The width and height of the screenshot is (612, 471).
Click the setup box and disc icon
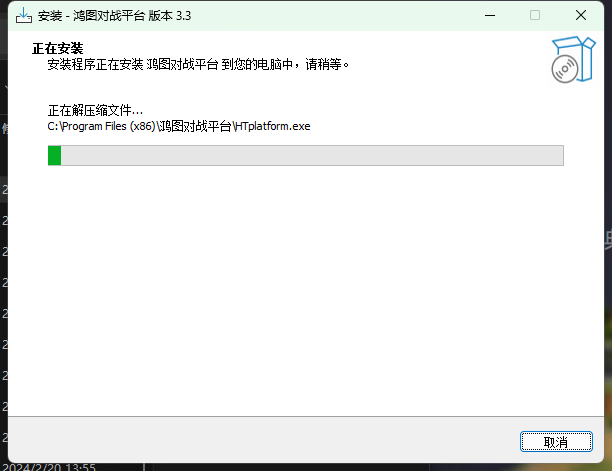point(573,59)
